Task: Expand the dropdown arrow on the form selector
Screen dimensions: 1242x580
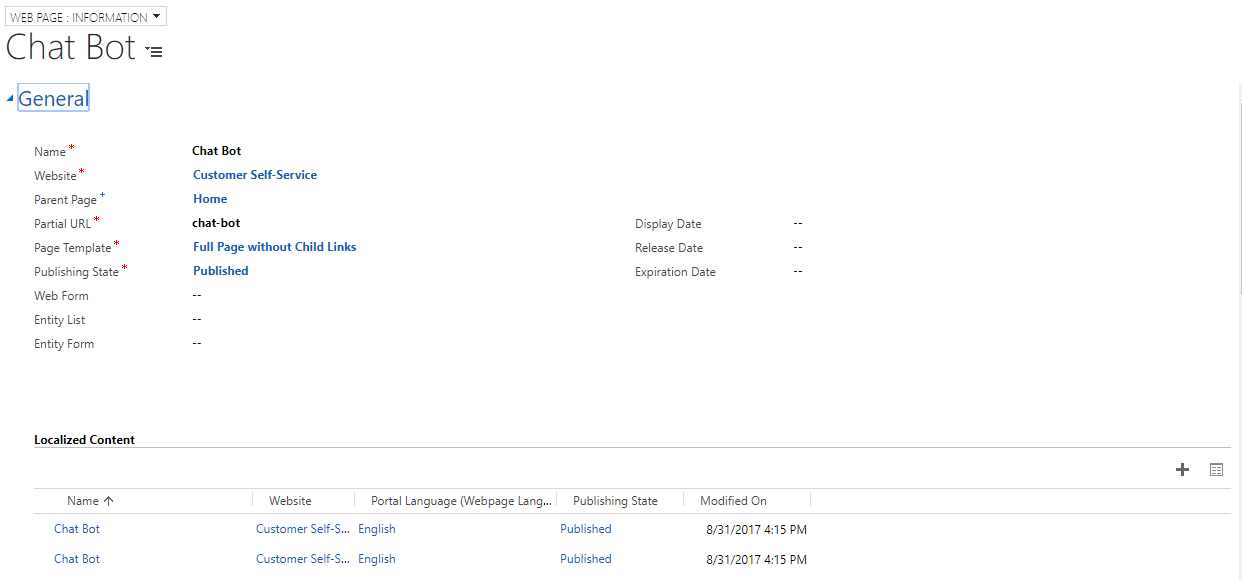Action: (156, 15)
